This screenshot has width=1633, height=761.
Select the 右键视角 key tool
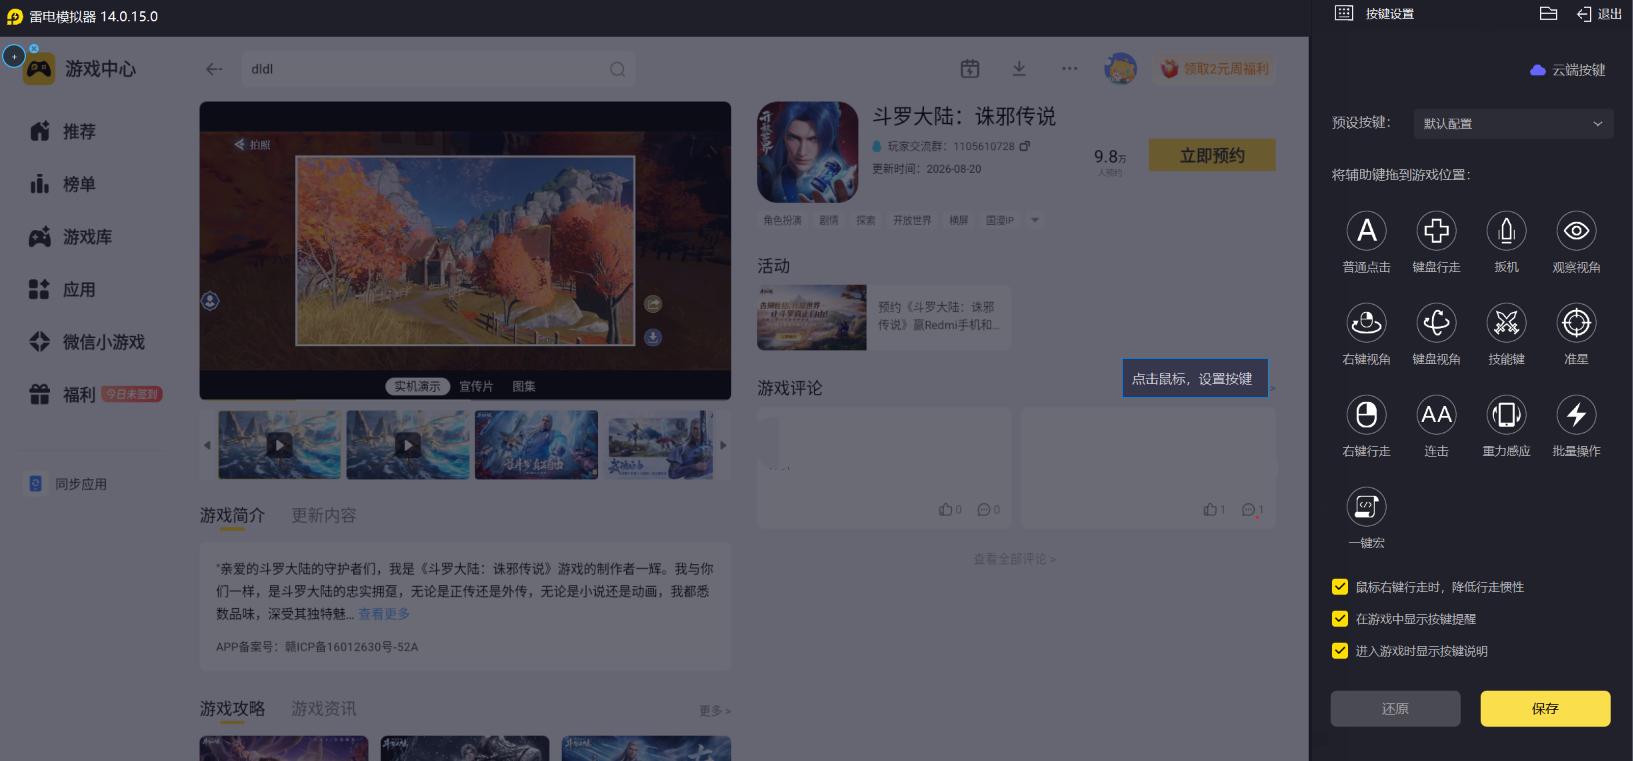[x=1366, y=323]
